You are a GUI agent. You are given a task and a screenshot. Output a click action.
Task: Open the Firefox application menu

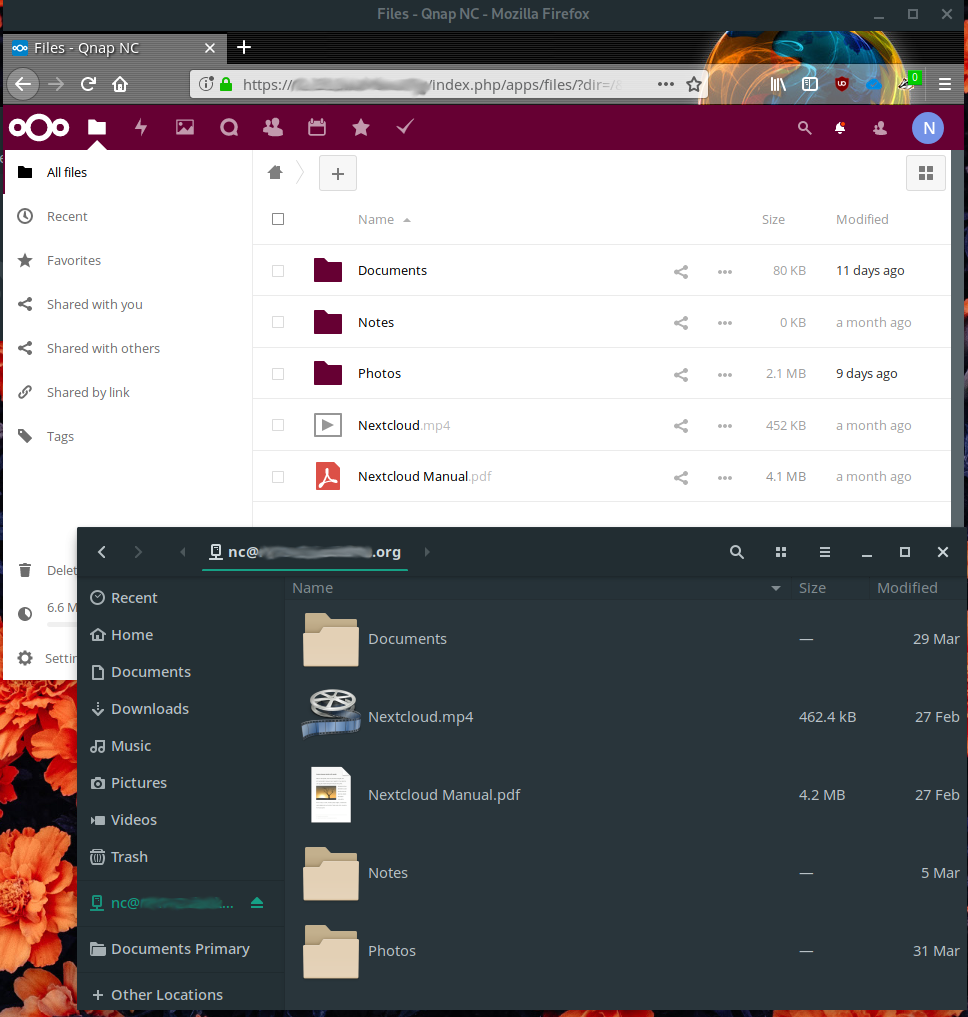[945, 84]
